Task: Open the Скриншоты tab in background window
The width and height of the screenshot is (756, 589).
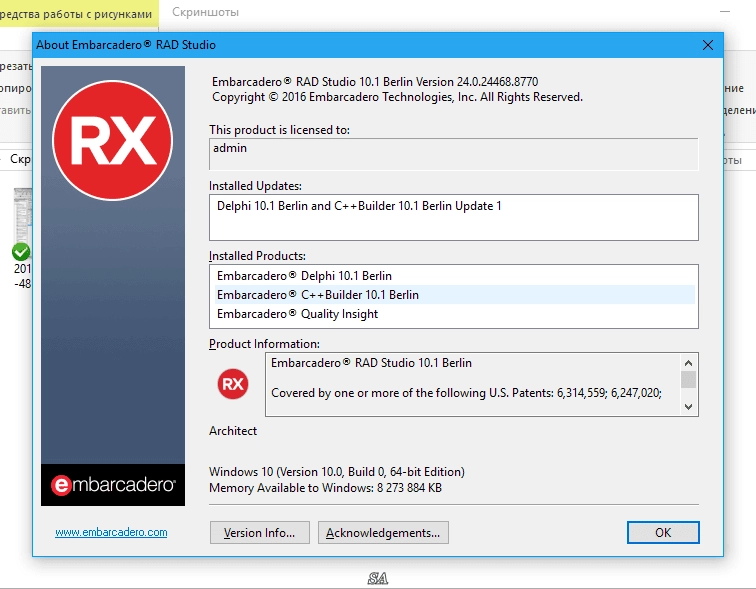Action: 205,12
